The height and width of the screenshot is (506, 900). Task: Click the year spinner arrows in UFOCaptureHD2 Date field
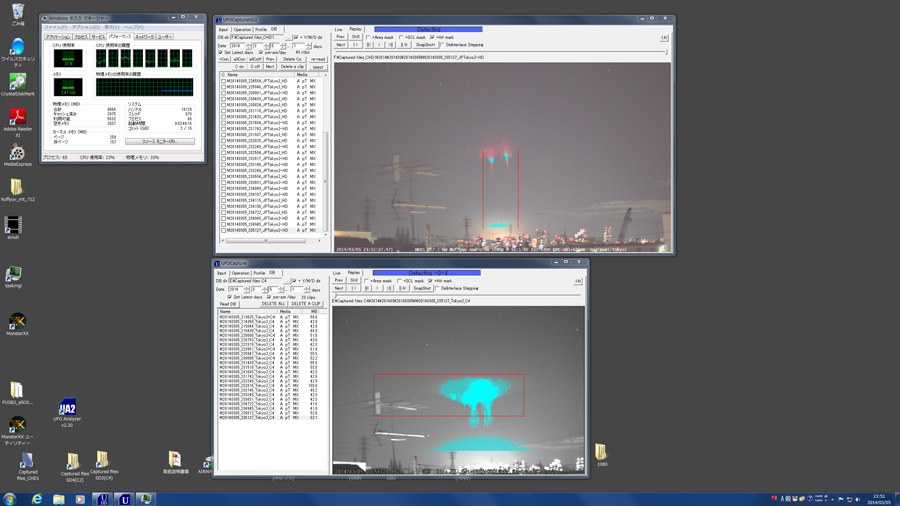(250, 46)
